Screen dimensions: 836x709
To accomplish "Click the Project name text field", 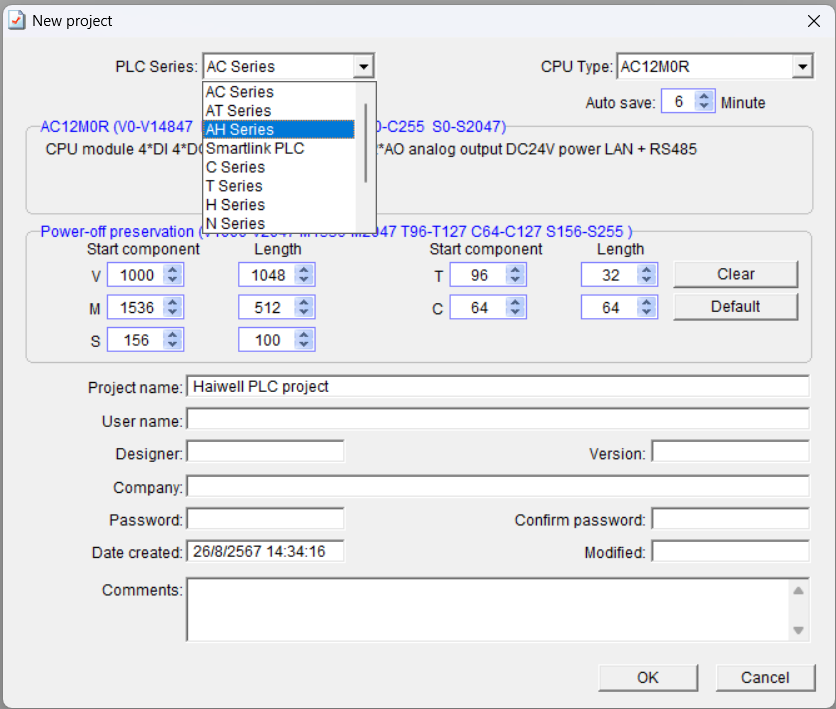I will 497,386.
